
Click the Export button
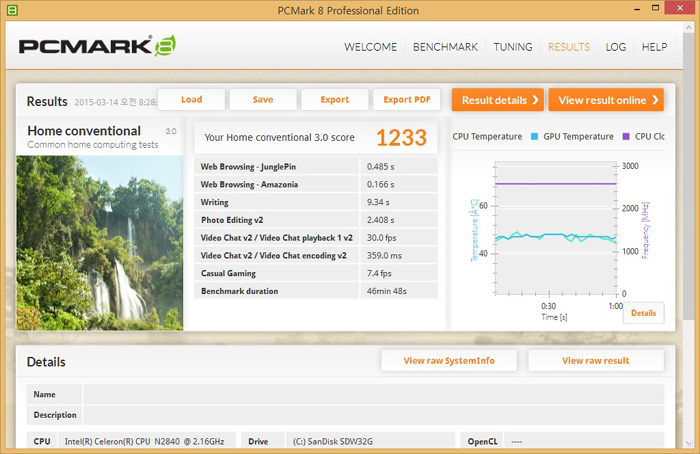tap(335, 100)
